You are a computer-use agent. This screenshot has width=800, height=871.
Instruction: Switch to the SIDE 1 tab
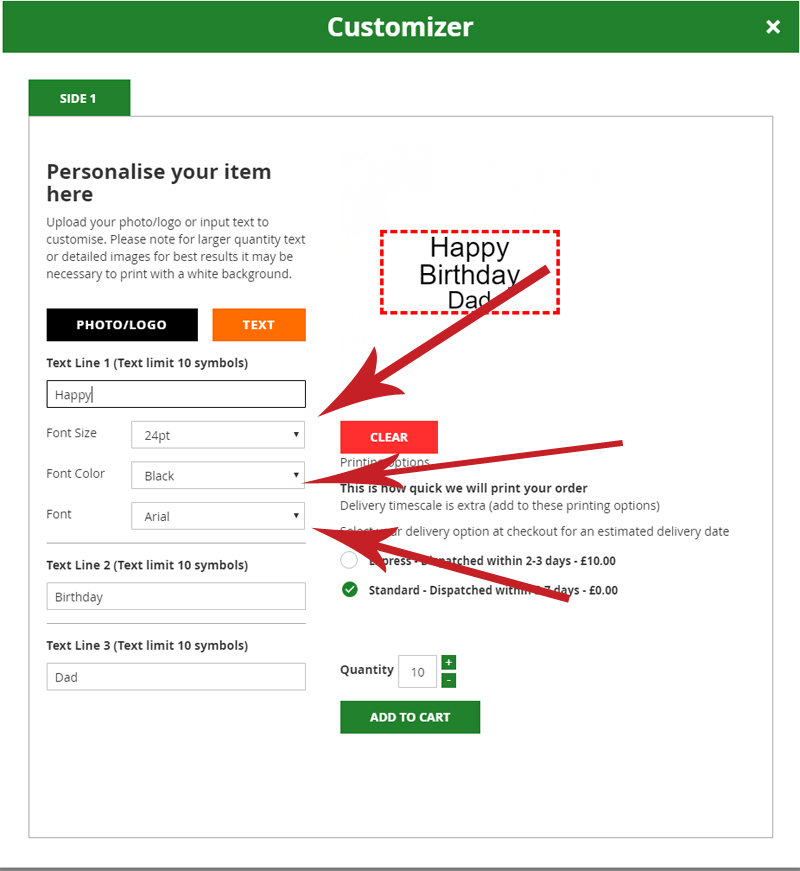[x=79, y=98]
